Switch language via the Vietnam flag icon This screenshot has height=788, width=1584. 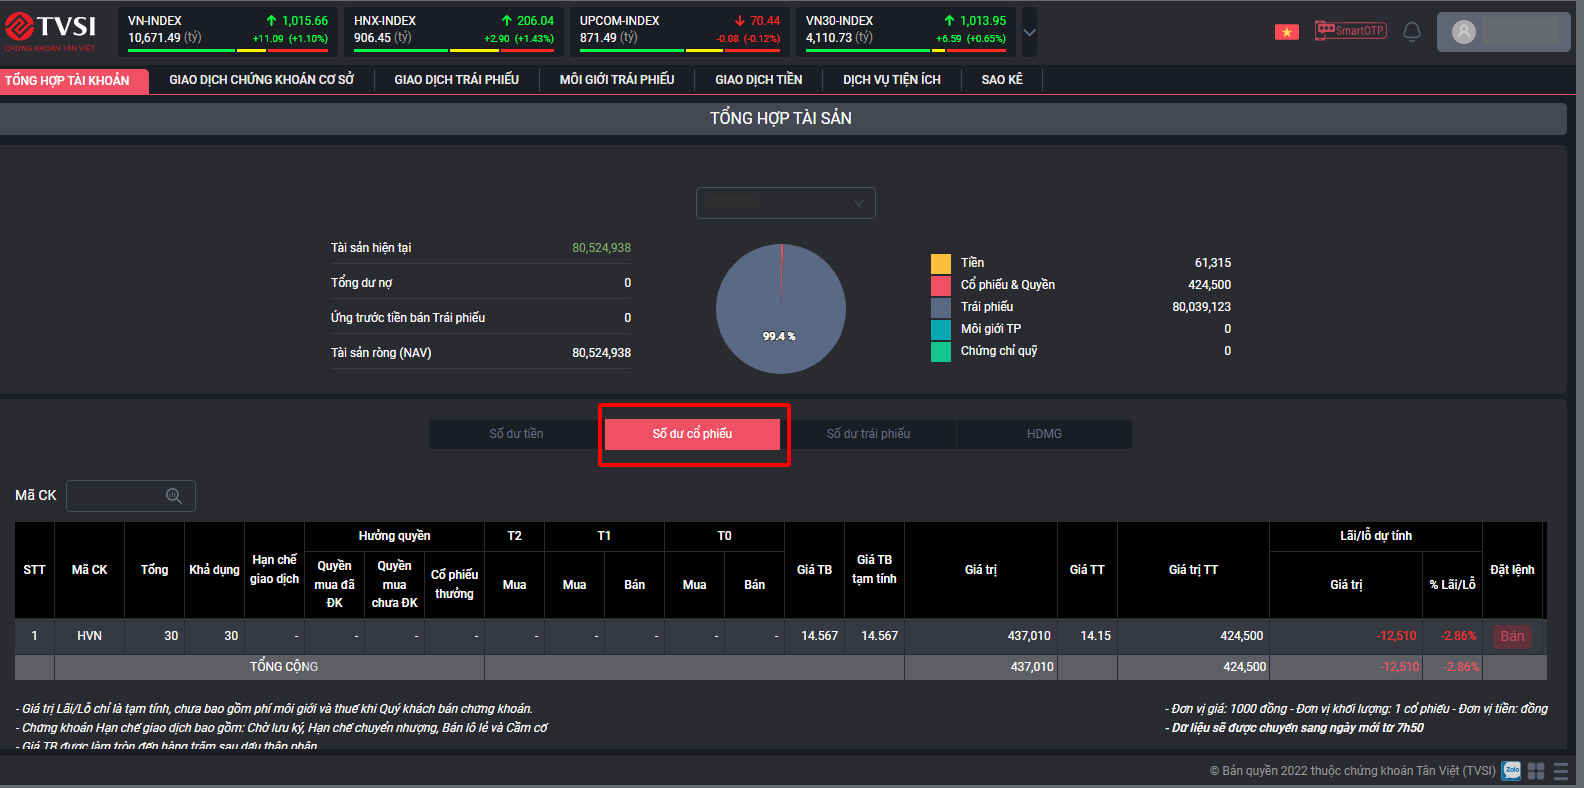coord(1286,32)
